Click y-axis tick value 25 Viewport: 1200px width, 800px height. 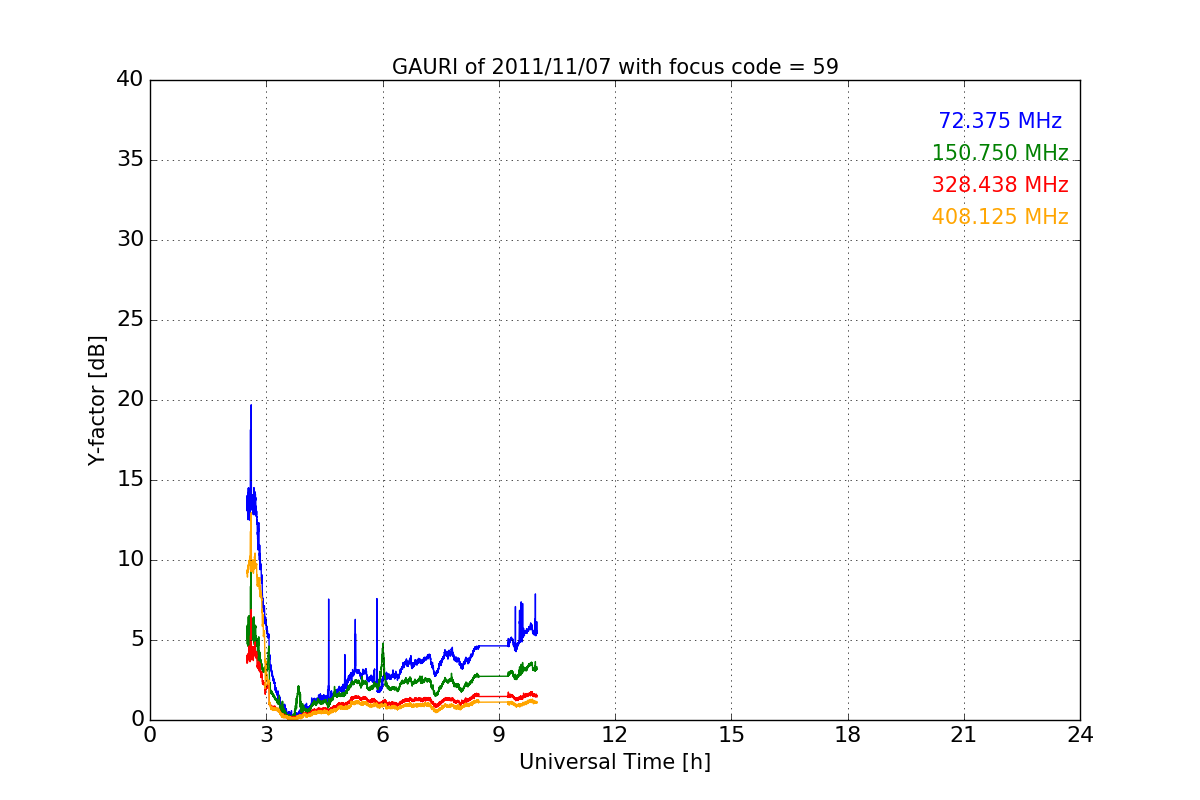coord(130,320)
